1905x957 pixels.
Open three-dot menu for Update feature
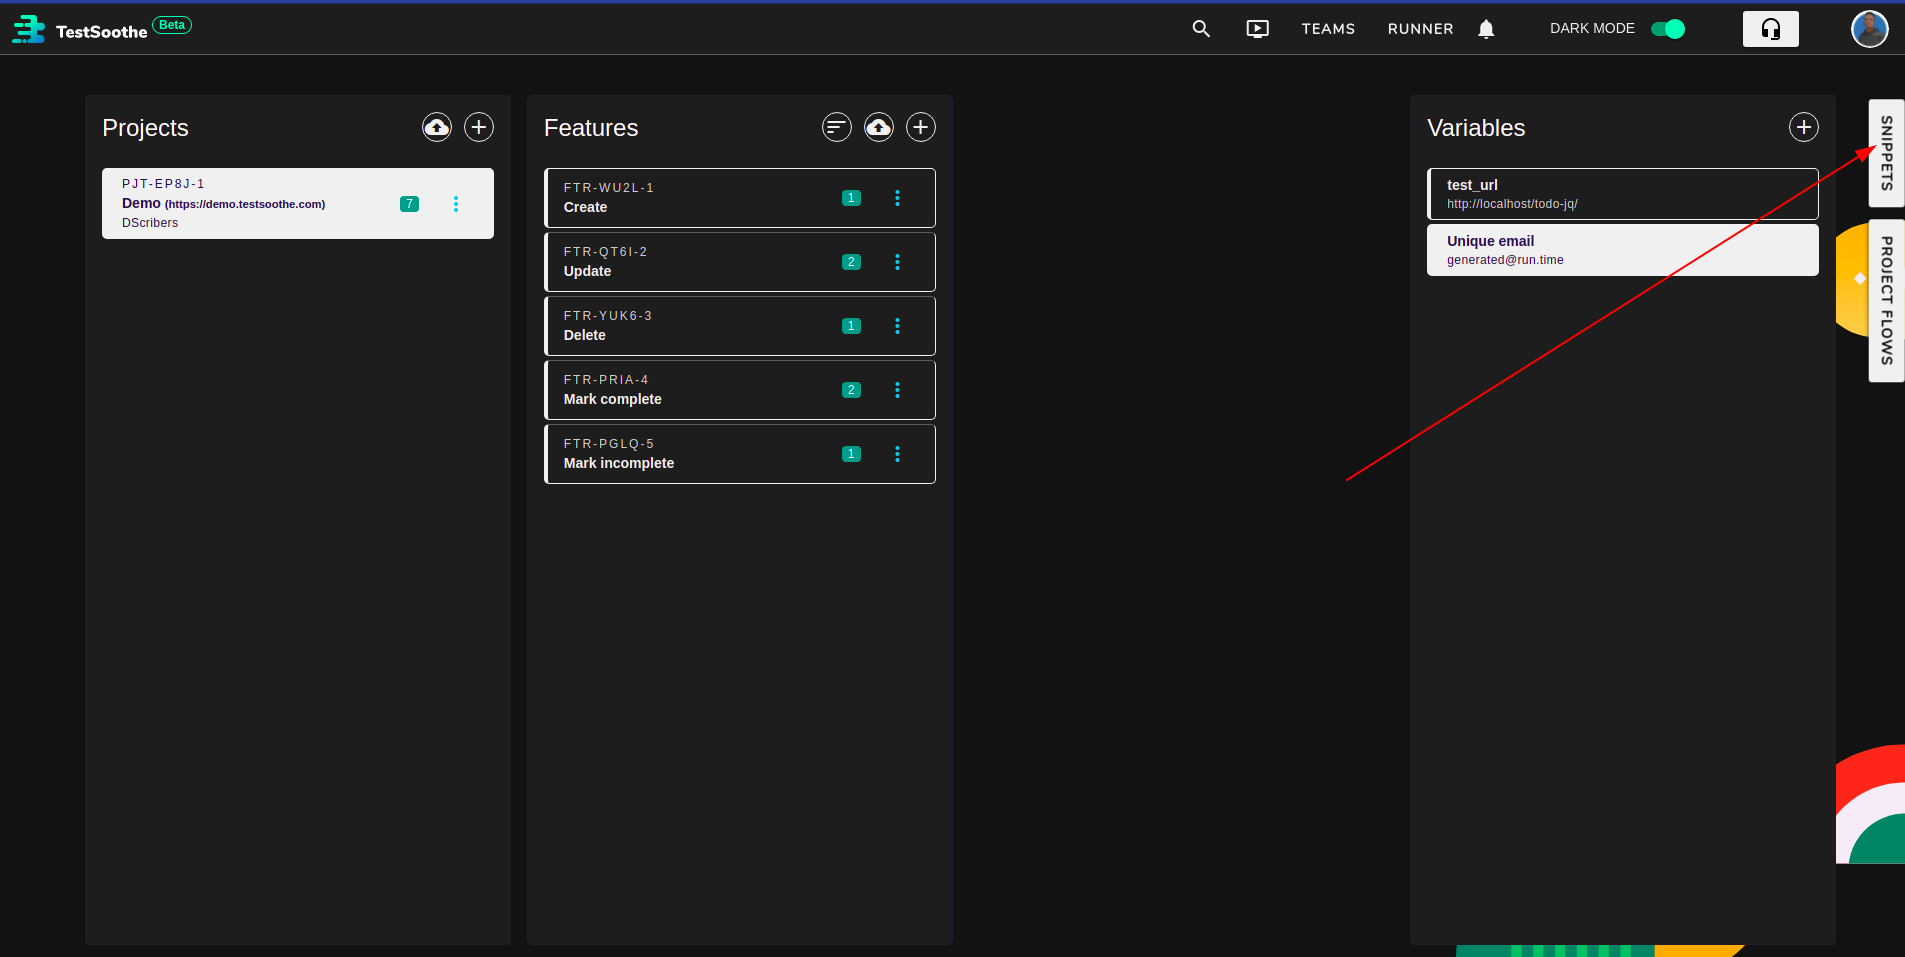(x=897, y=262)
